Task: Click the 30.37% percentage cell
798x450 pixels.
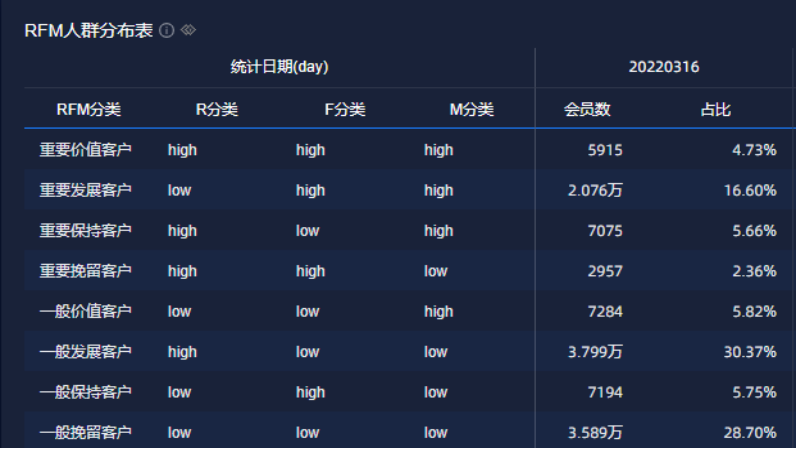Action: pyautogui.click(x=750, y=352)
